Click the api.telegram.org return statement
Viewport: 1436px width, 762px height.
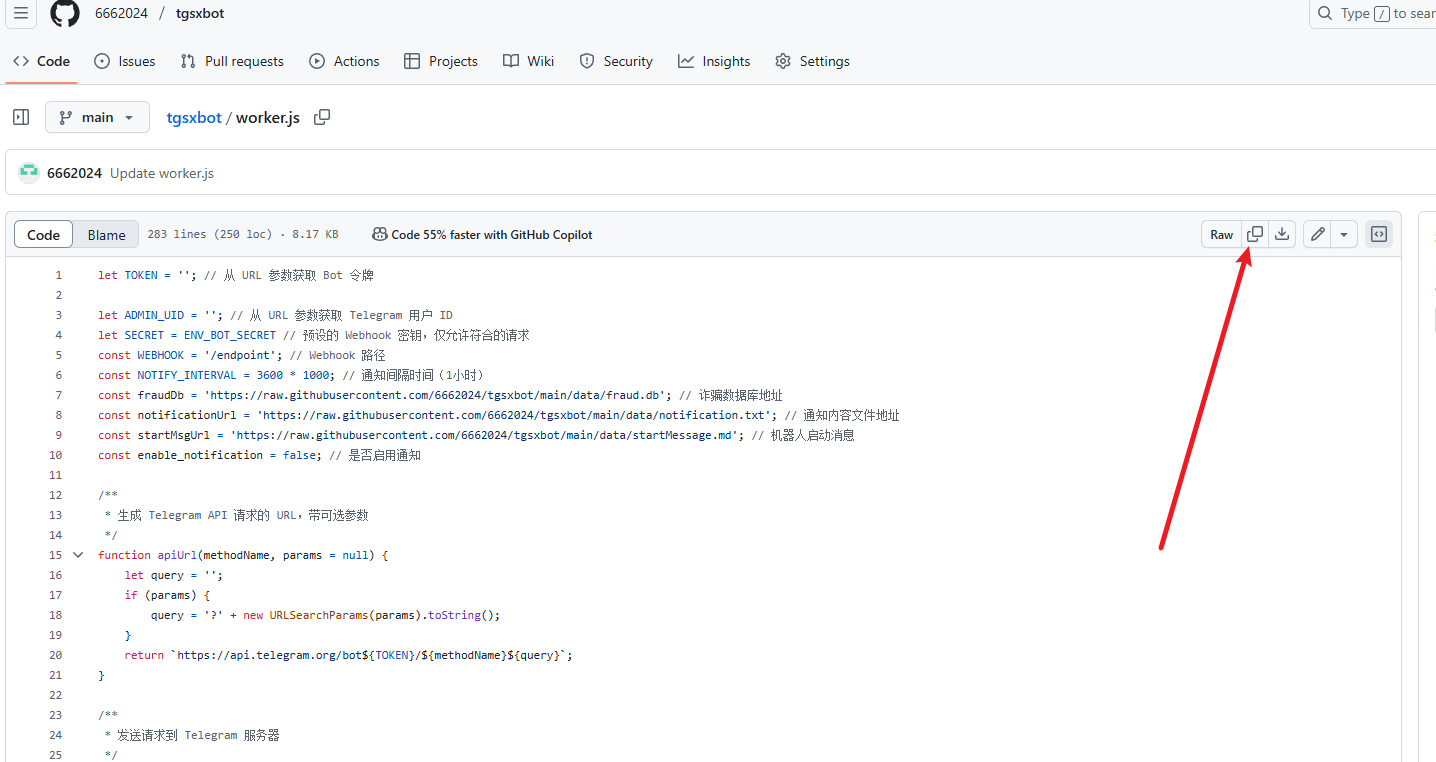click(348, 655)
